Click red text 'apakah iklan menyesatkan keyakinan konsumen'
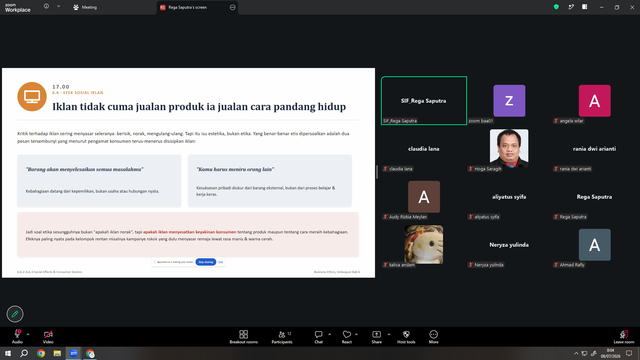 pos(189,232)
